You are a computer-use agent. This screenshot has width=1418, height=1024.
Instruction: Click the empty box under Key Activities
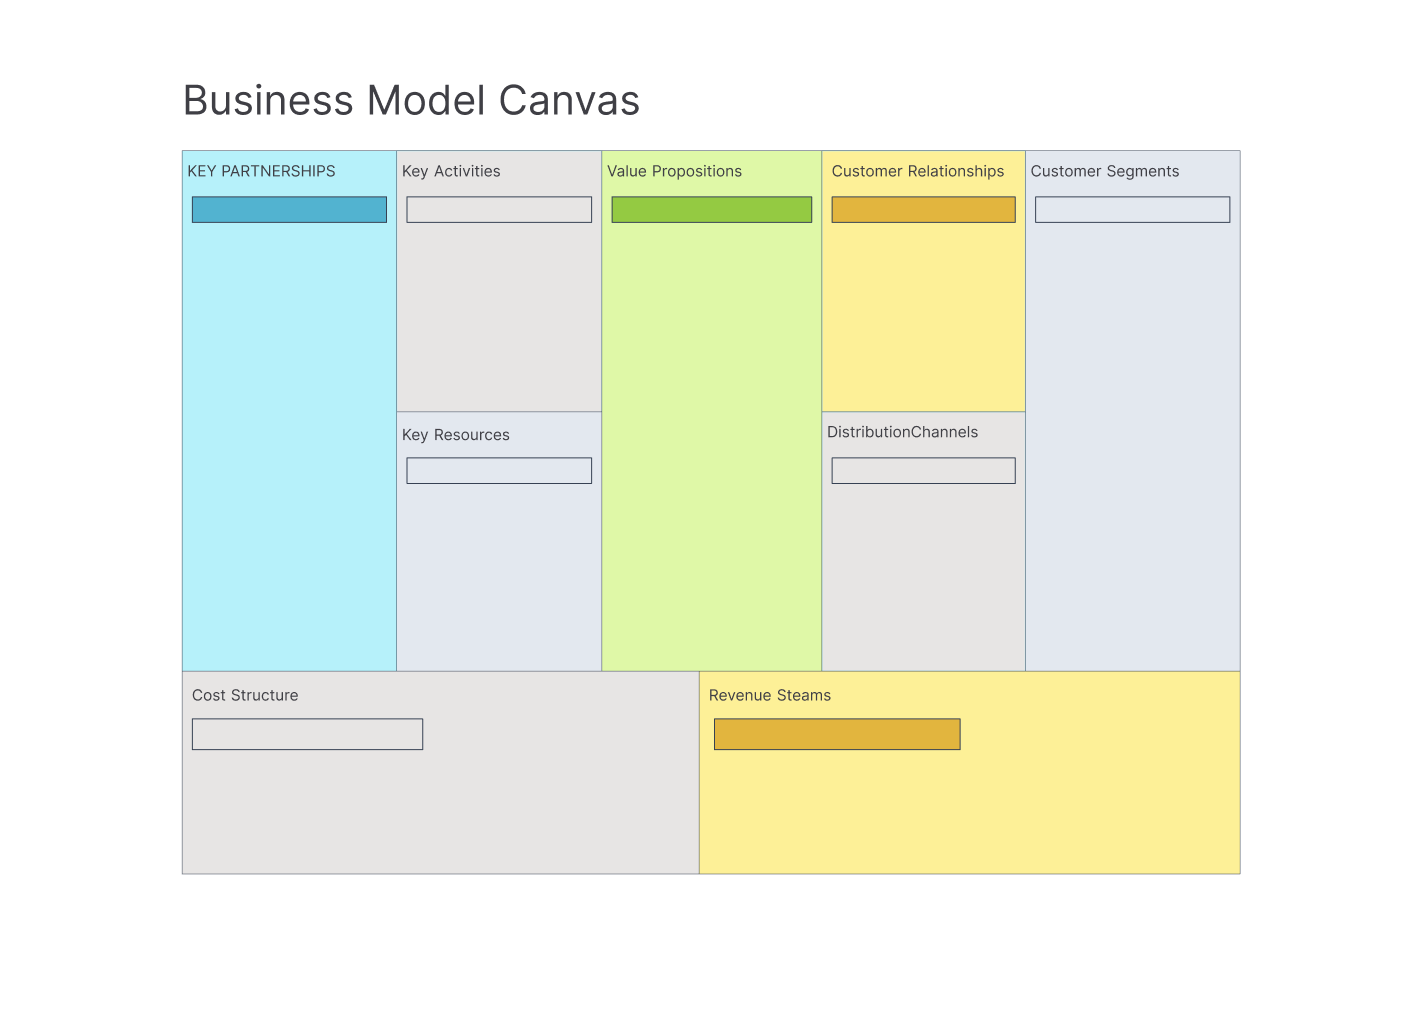499,209
